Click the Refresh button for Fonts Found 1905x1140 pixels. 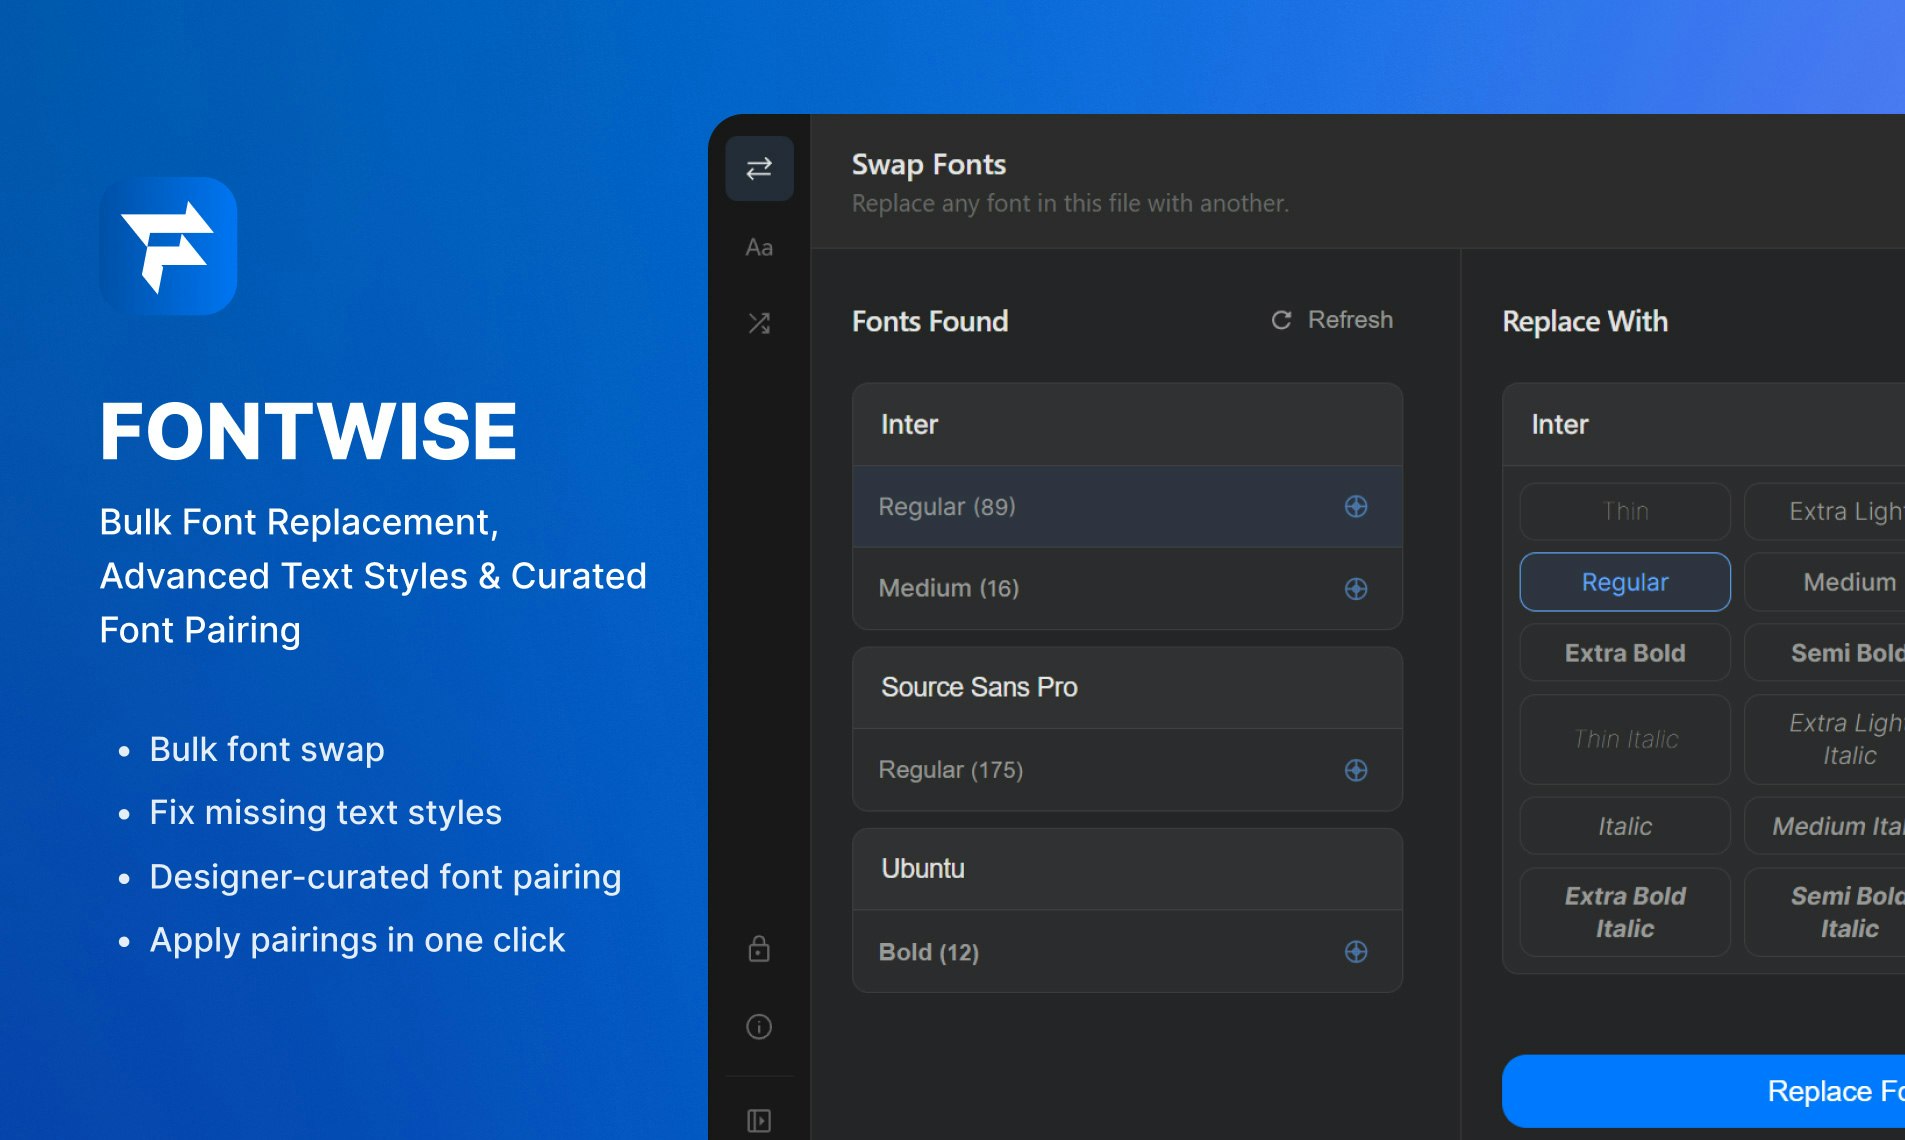pyautogui.click(x=1332, y=320)
